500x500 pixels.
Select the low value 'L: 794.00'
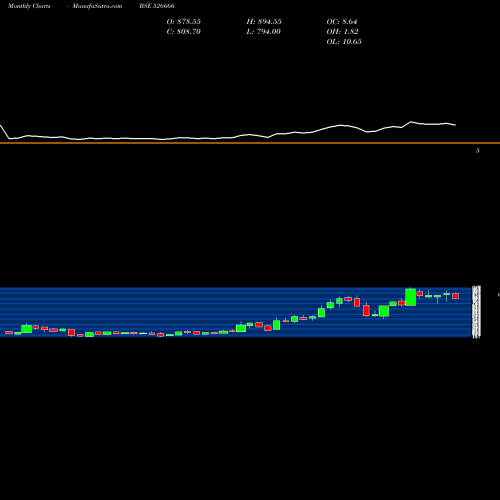[264, 32]
